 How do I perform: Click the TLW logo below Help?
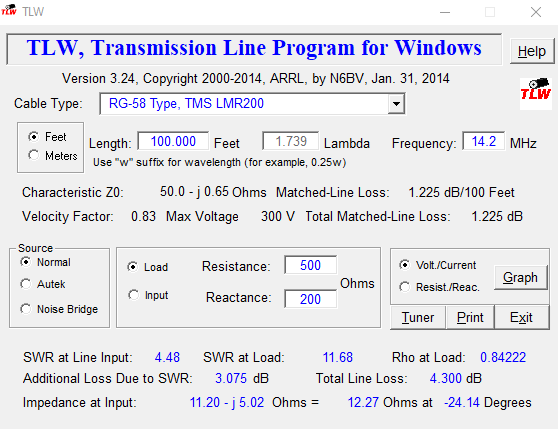pyautogui.click(x=536, y=94)
